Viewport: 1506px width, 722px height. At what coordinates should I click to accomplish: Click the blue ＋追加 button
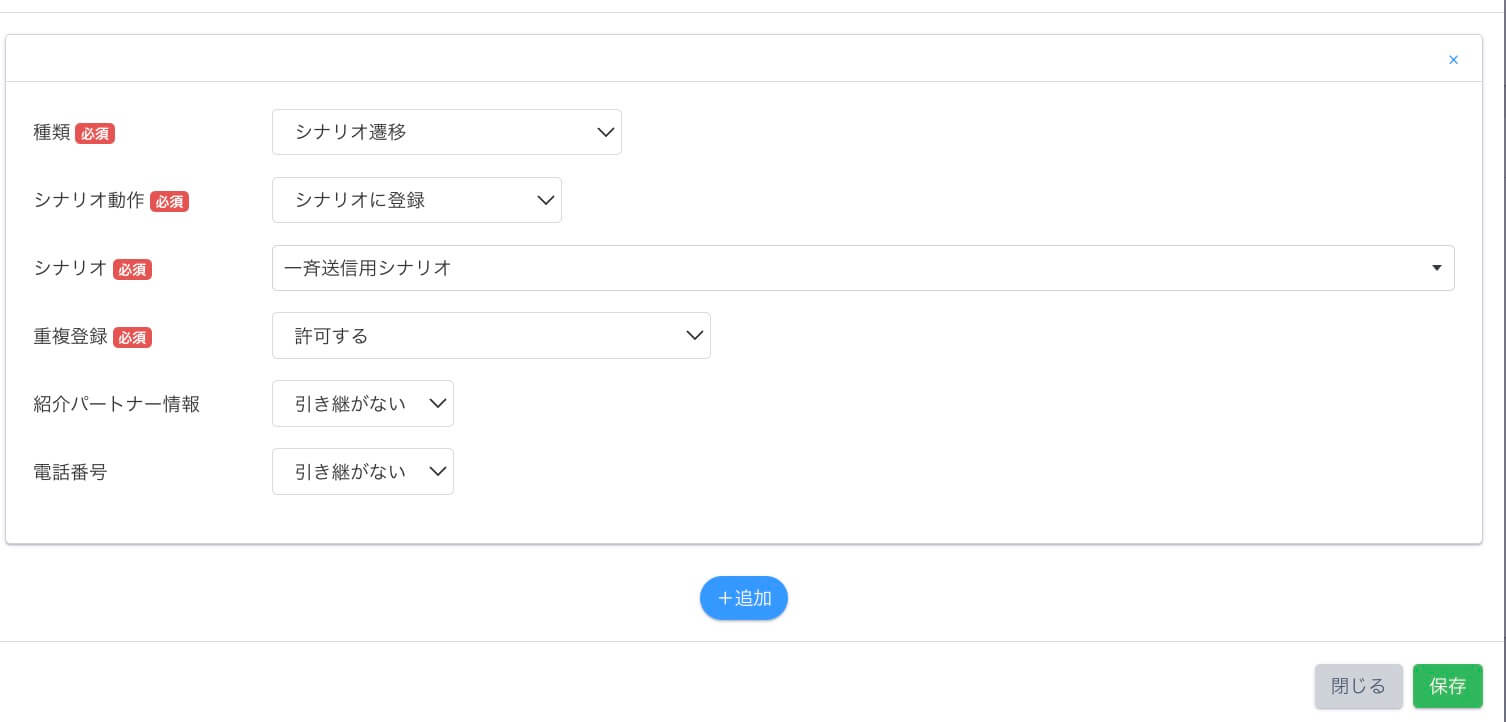click(x=744, y=598)
